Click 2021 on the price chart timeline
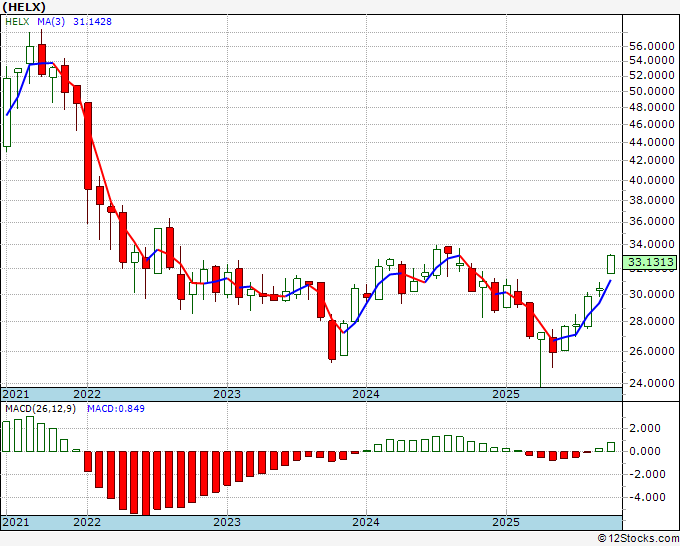Image resolution: width=680 pixels, height=546 pixels. pyautogui.click(x=16, y=394)
